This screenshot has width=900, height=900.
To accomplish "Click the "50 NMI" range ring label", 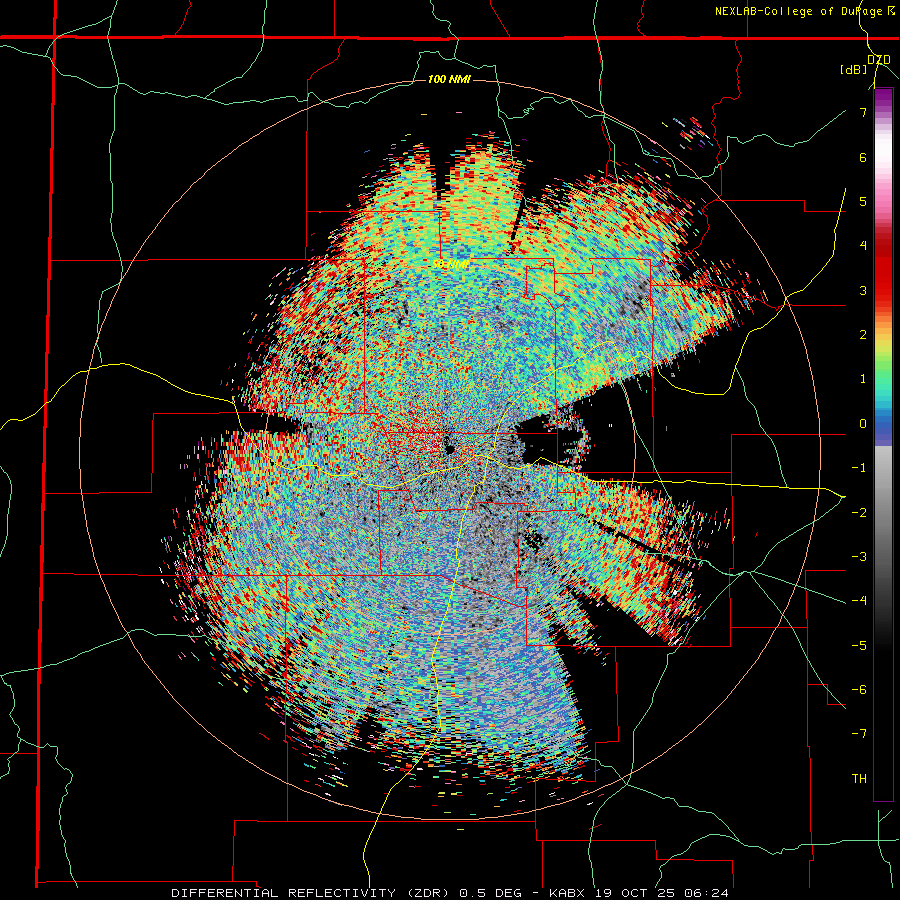I will (451, 265).
